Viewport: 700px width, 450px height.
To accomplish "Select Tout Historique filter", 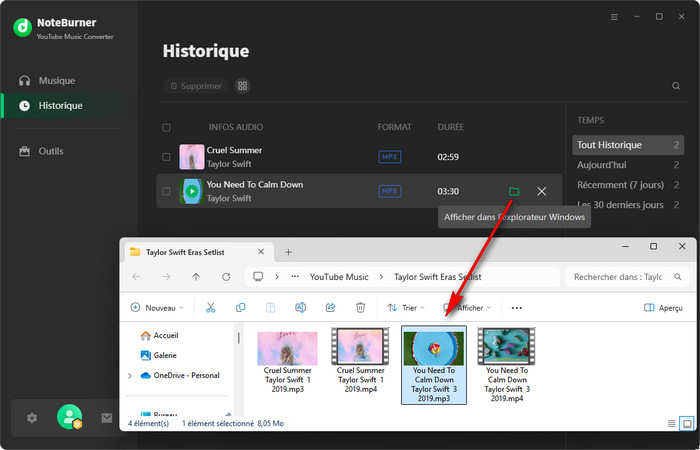I will pos(628,145).
